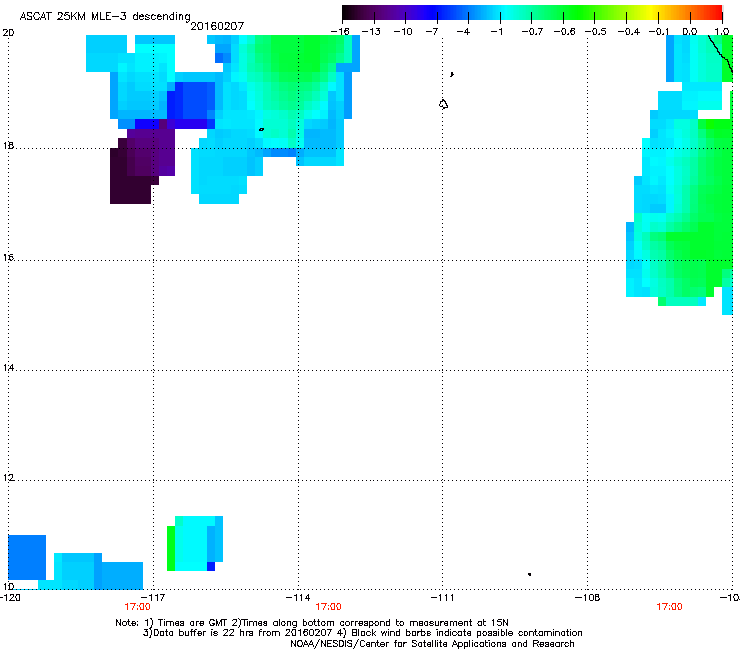Click the "1.0" color bar label

722,31
